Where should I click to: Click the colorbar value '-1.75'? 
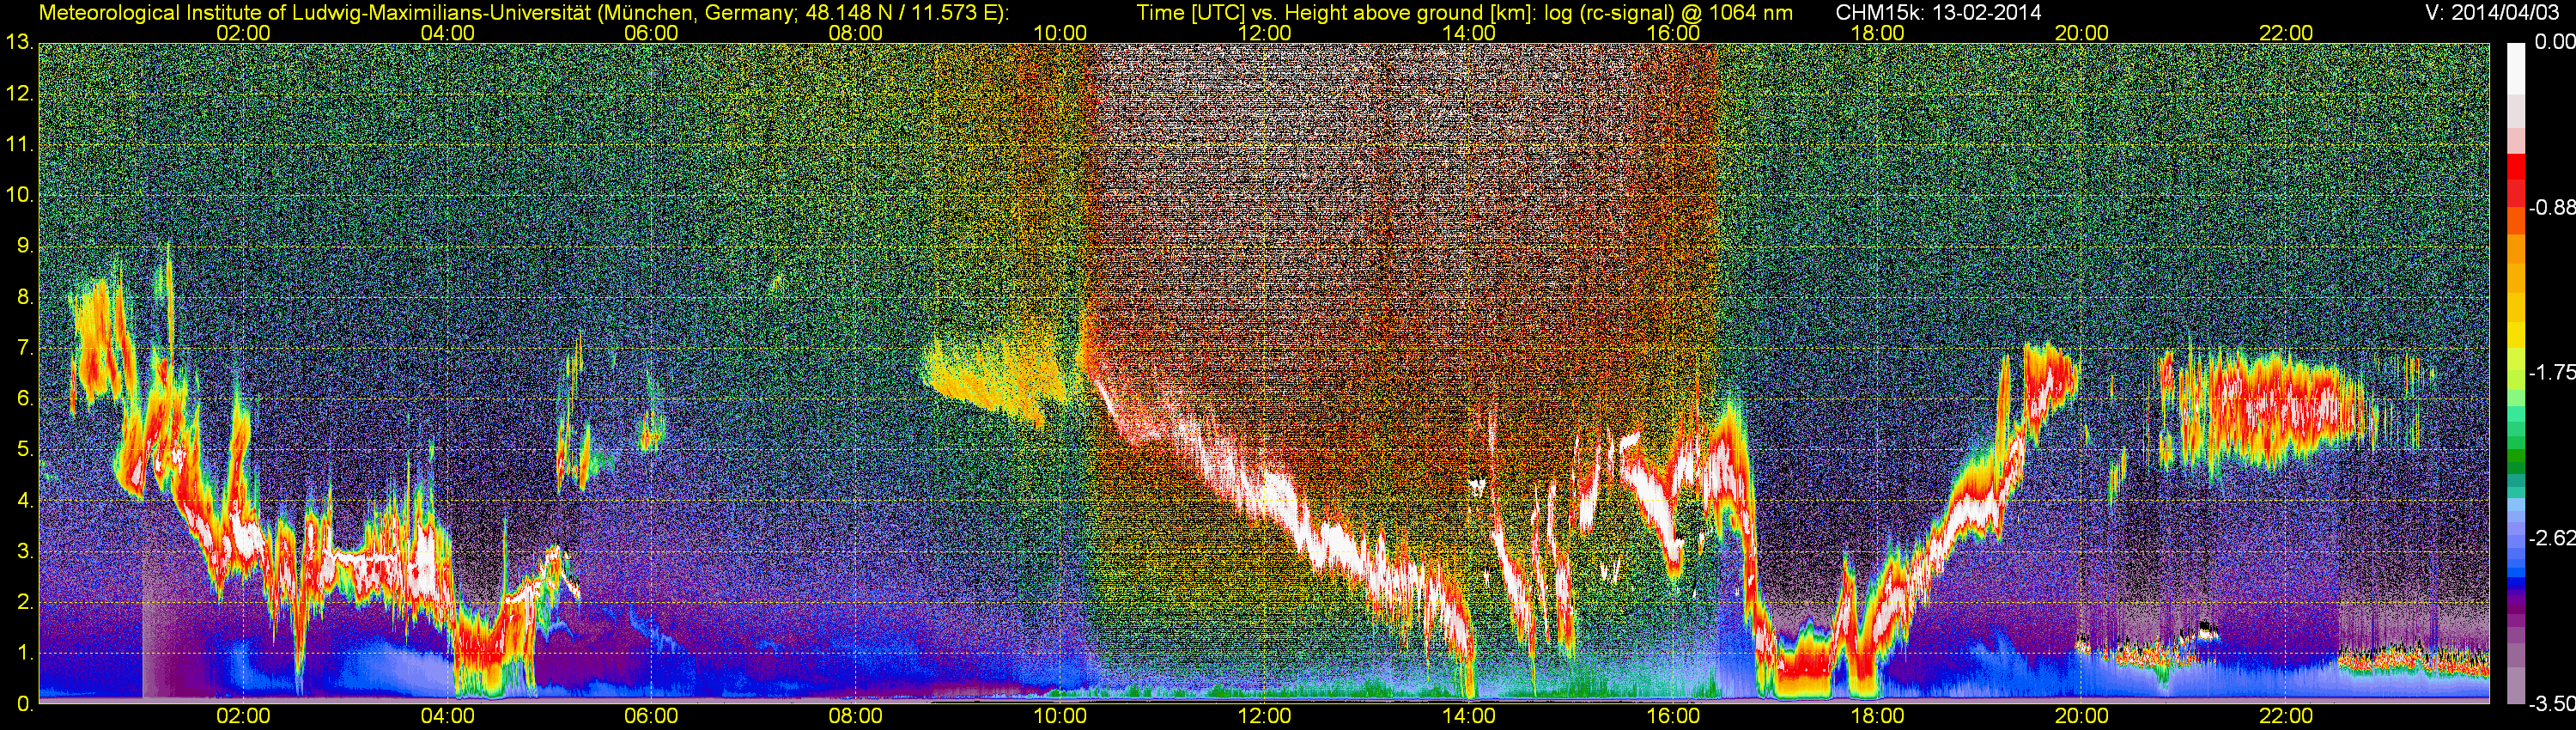pyautogui.click(x=2552, y=373)
